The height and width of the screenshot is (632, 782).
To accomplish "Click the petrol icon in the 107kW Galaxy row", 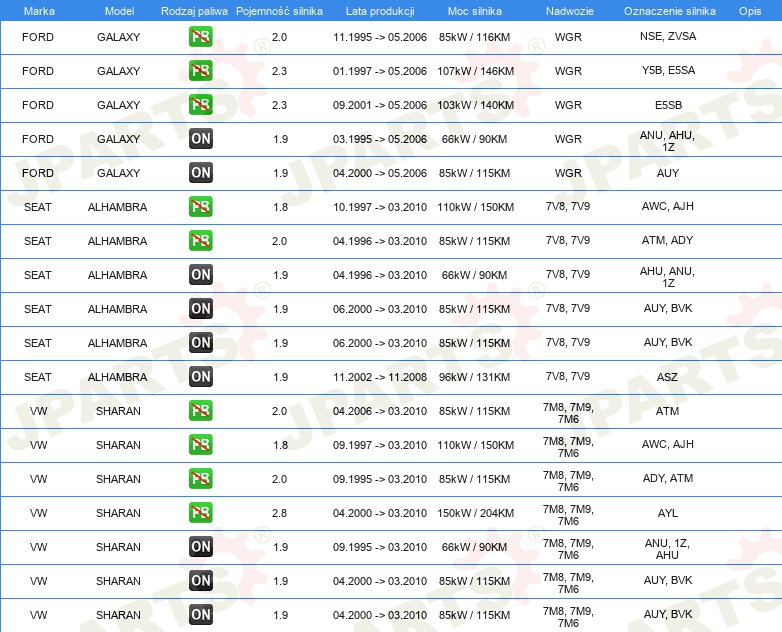I will (200, 71).
